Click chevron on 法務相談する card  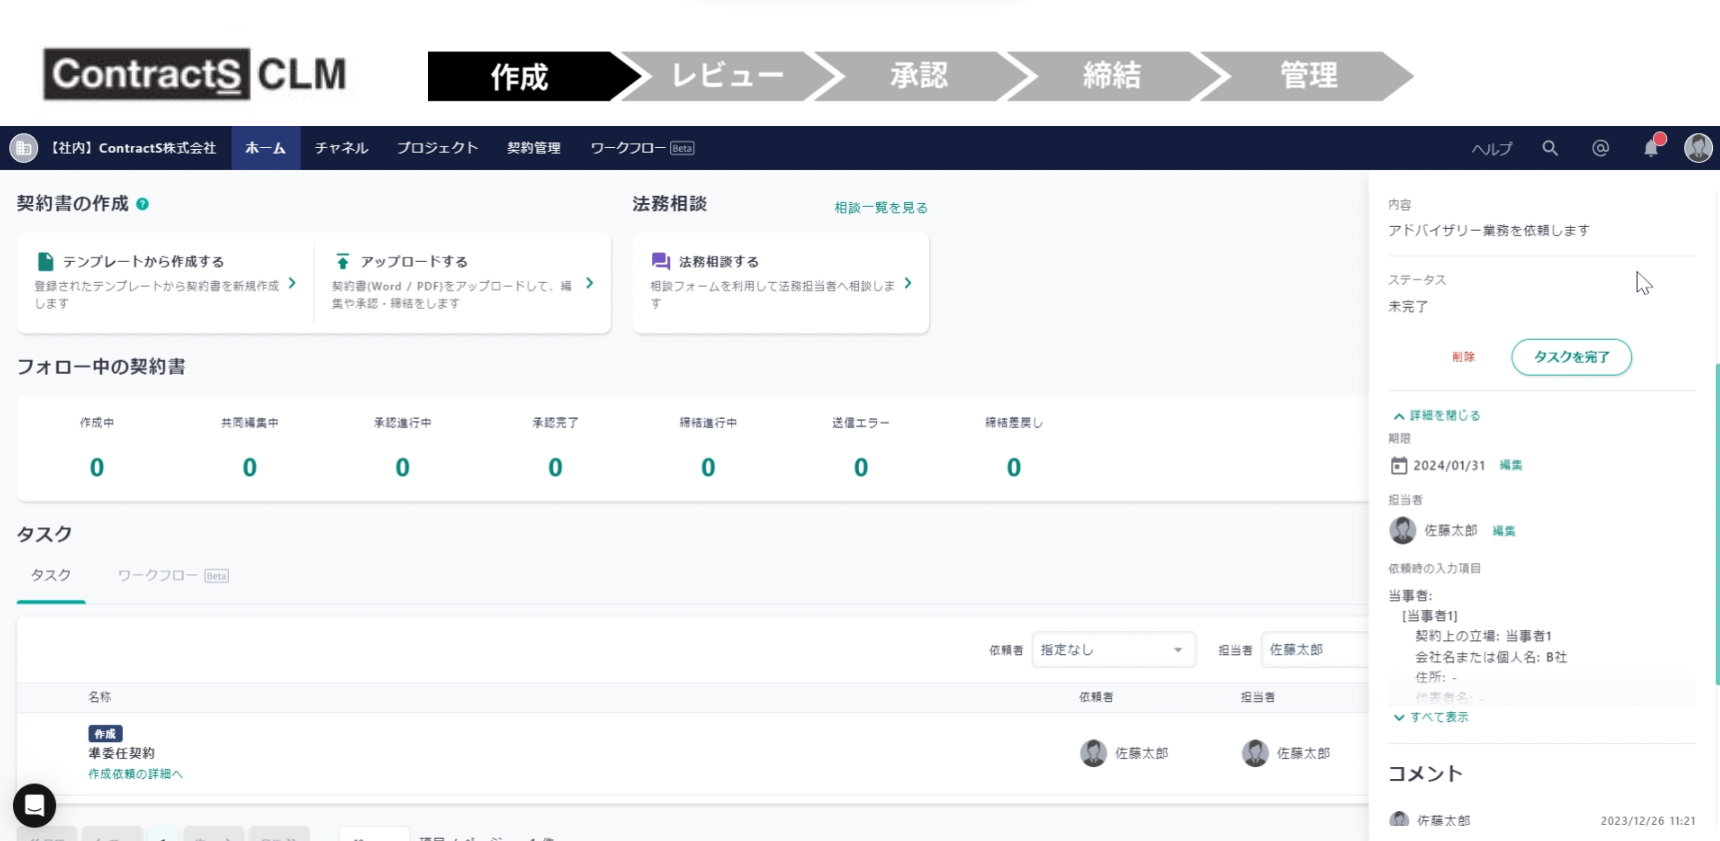click(908, 283)
